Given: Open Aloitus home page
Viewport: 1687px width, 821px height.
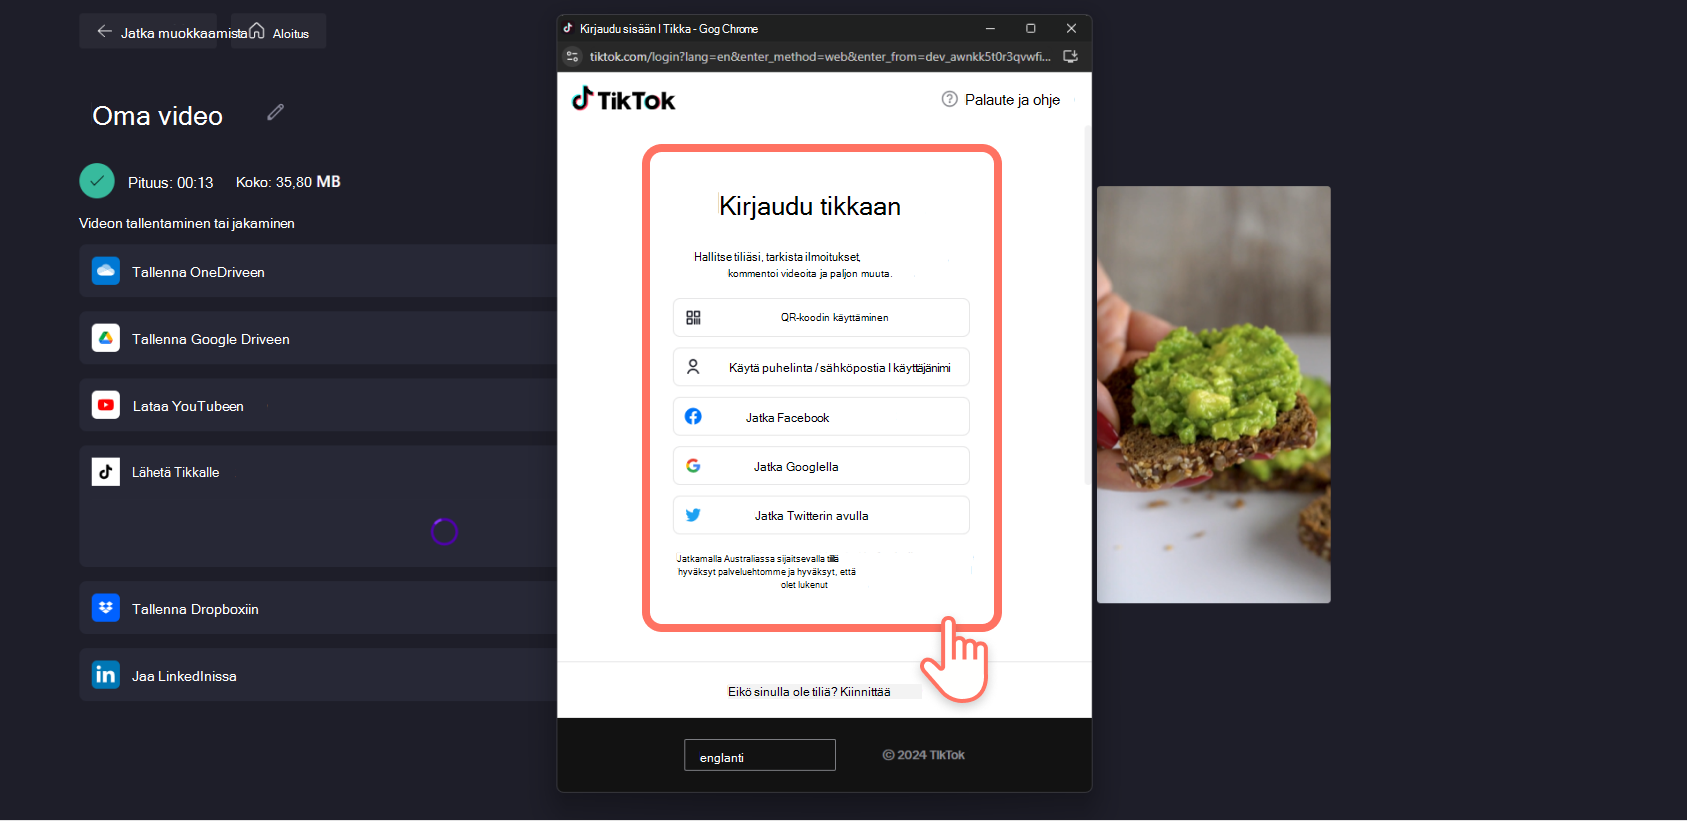Looking at the screenshot, I should 278,31.
